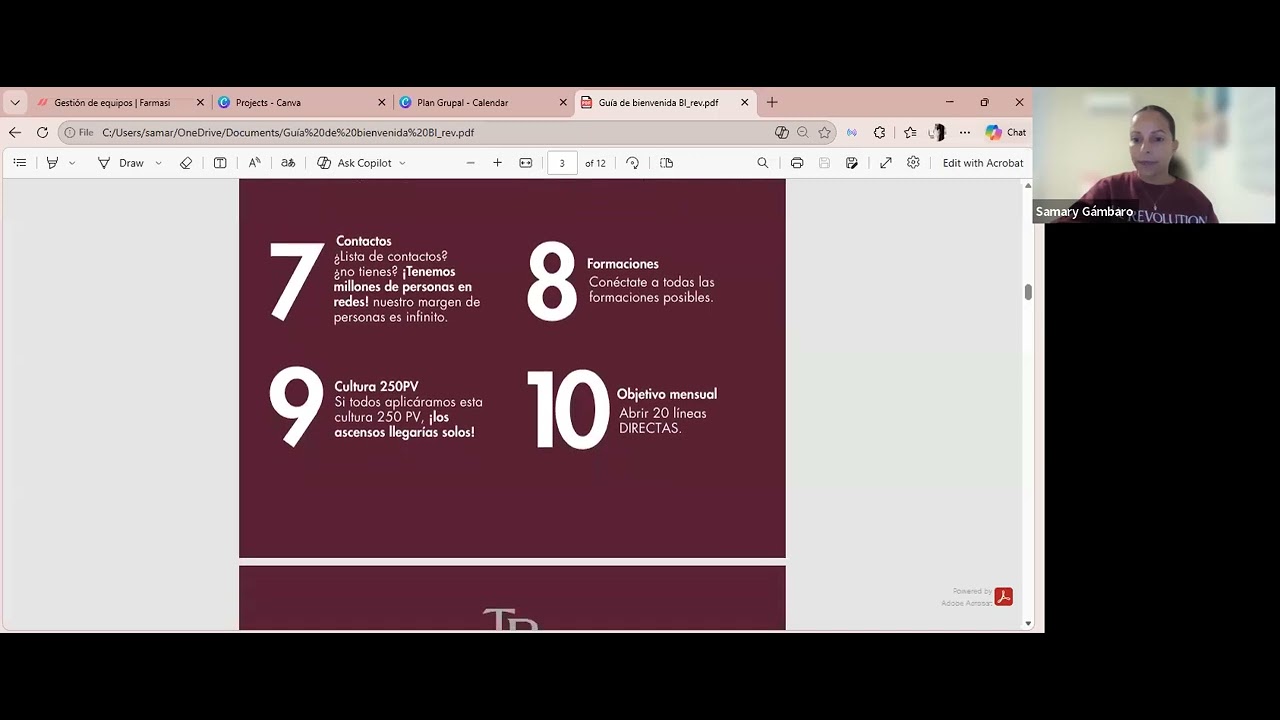Go back to previous page
The image size is (1280, 720).
point(14,132)
